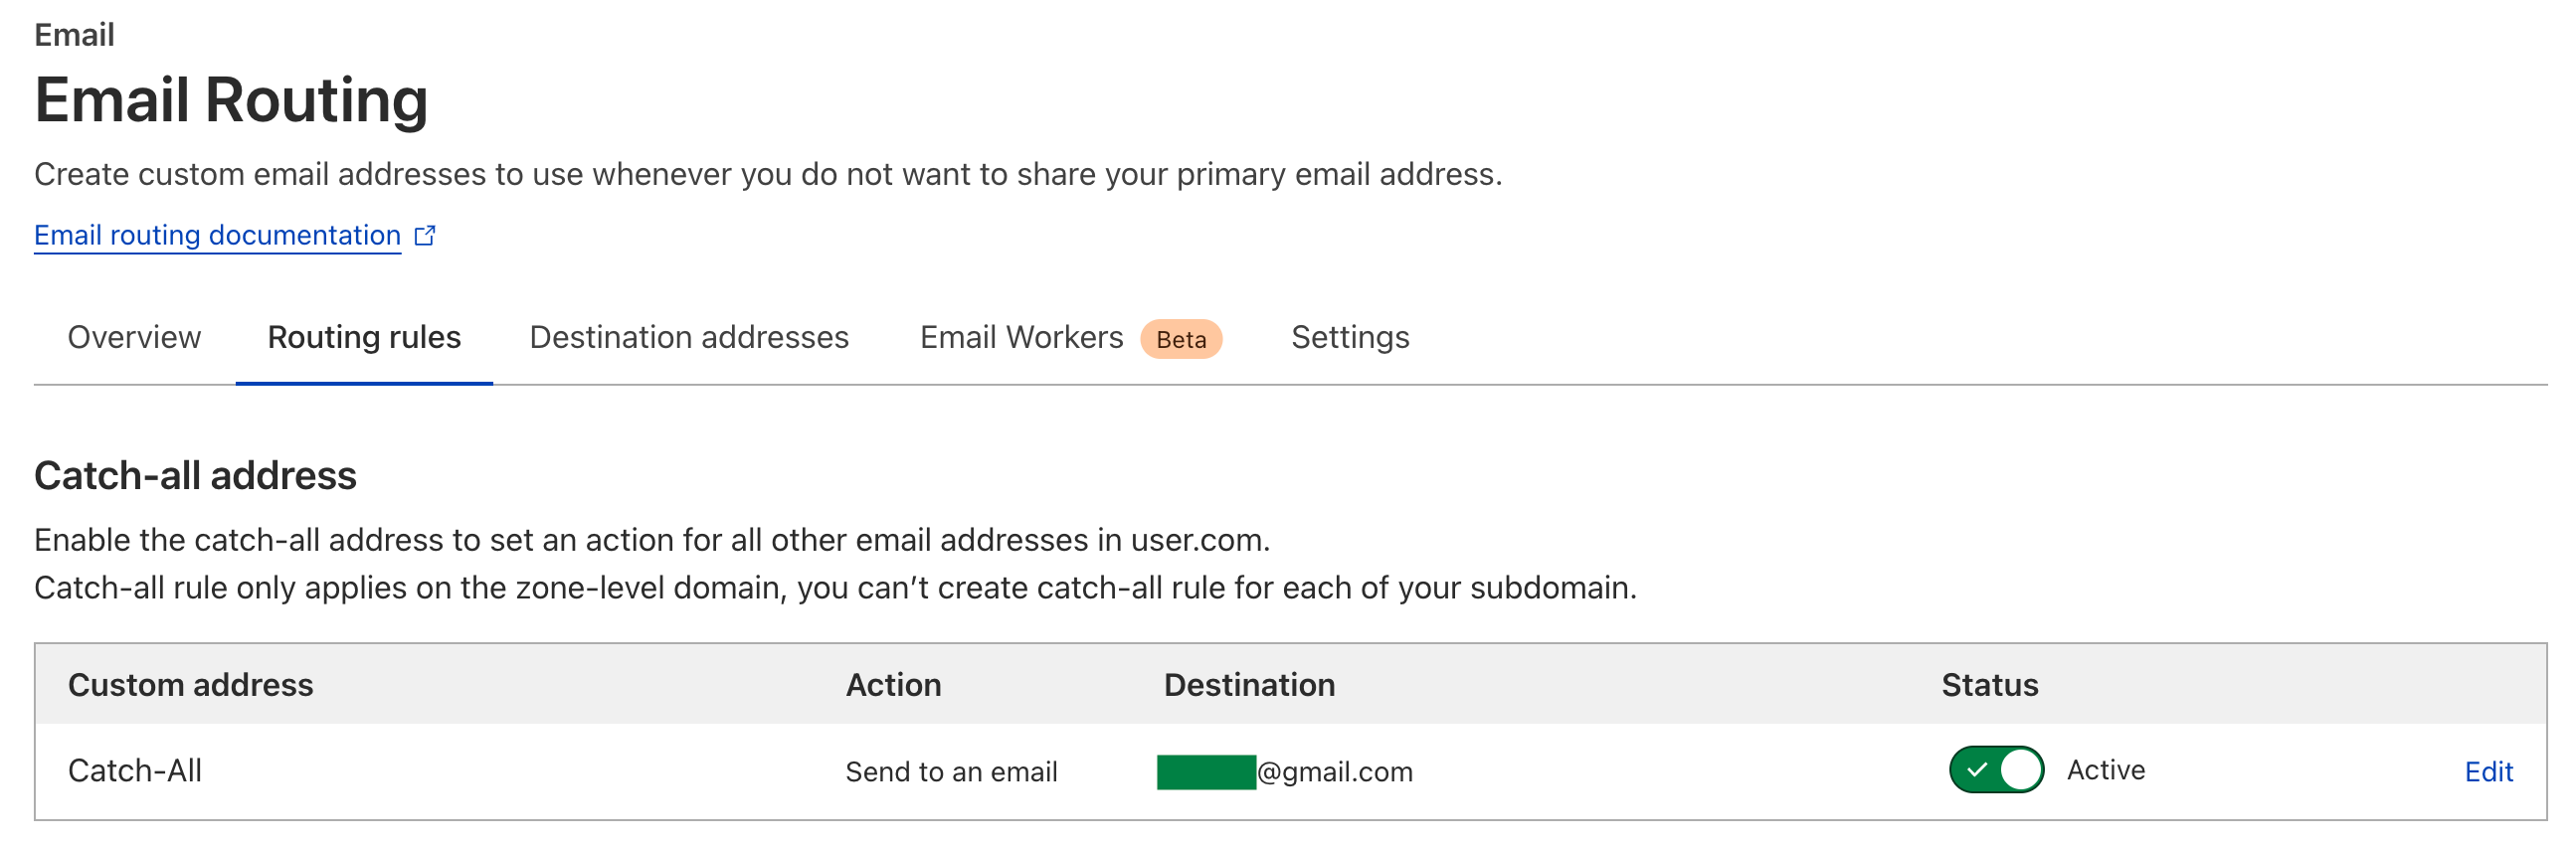The width and height of the screenshot is (2576, 847).
Task: Click the gmail.com destination address
Action: (x=1285, y=772)
